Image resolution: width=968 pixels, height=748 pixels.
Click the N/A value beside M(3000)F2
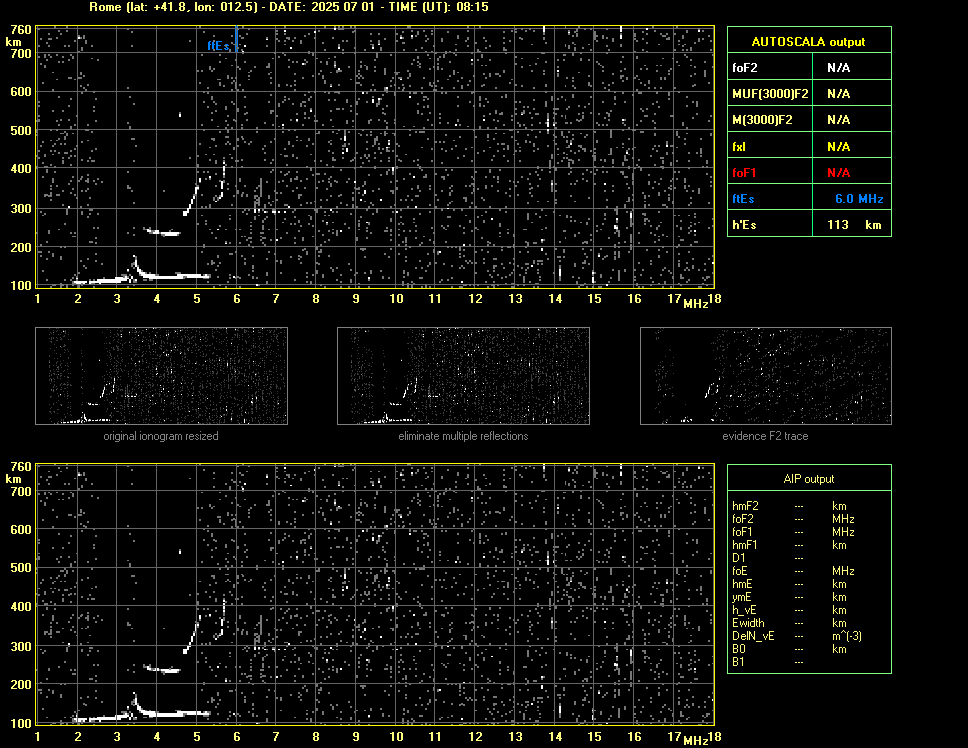[x=838, y=120]
